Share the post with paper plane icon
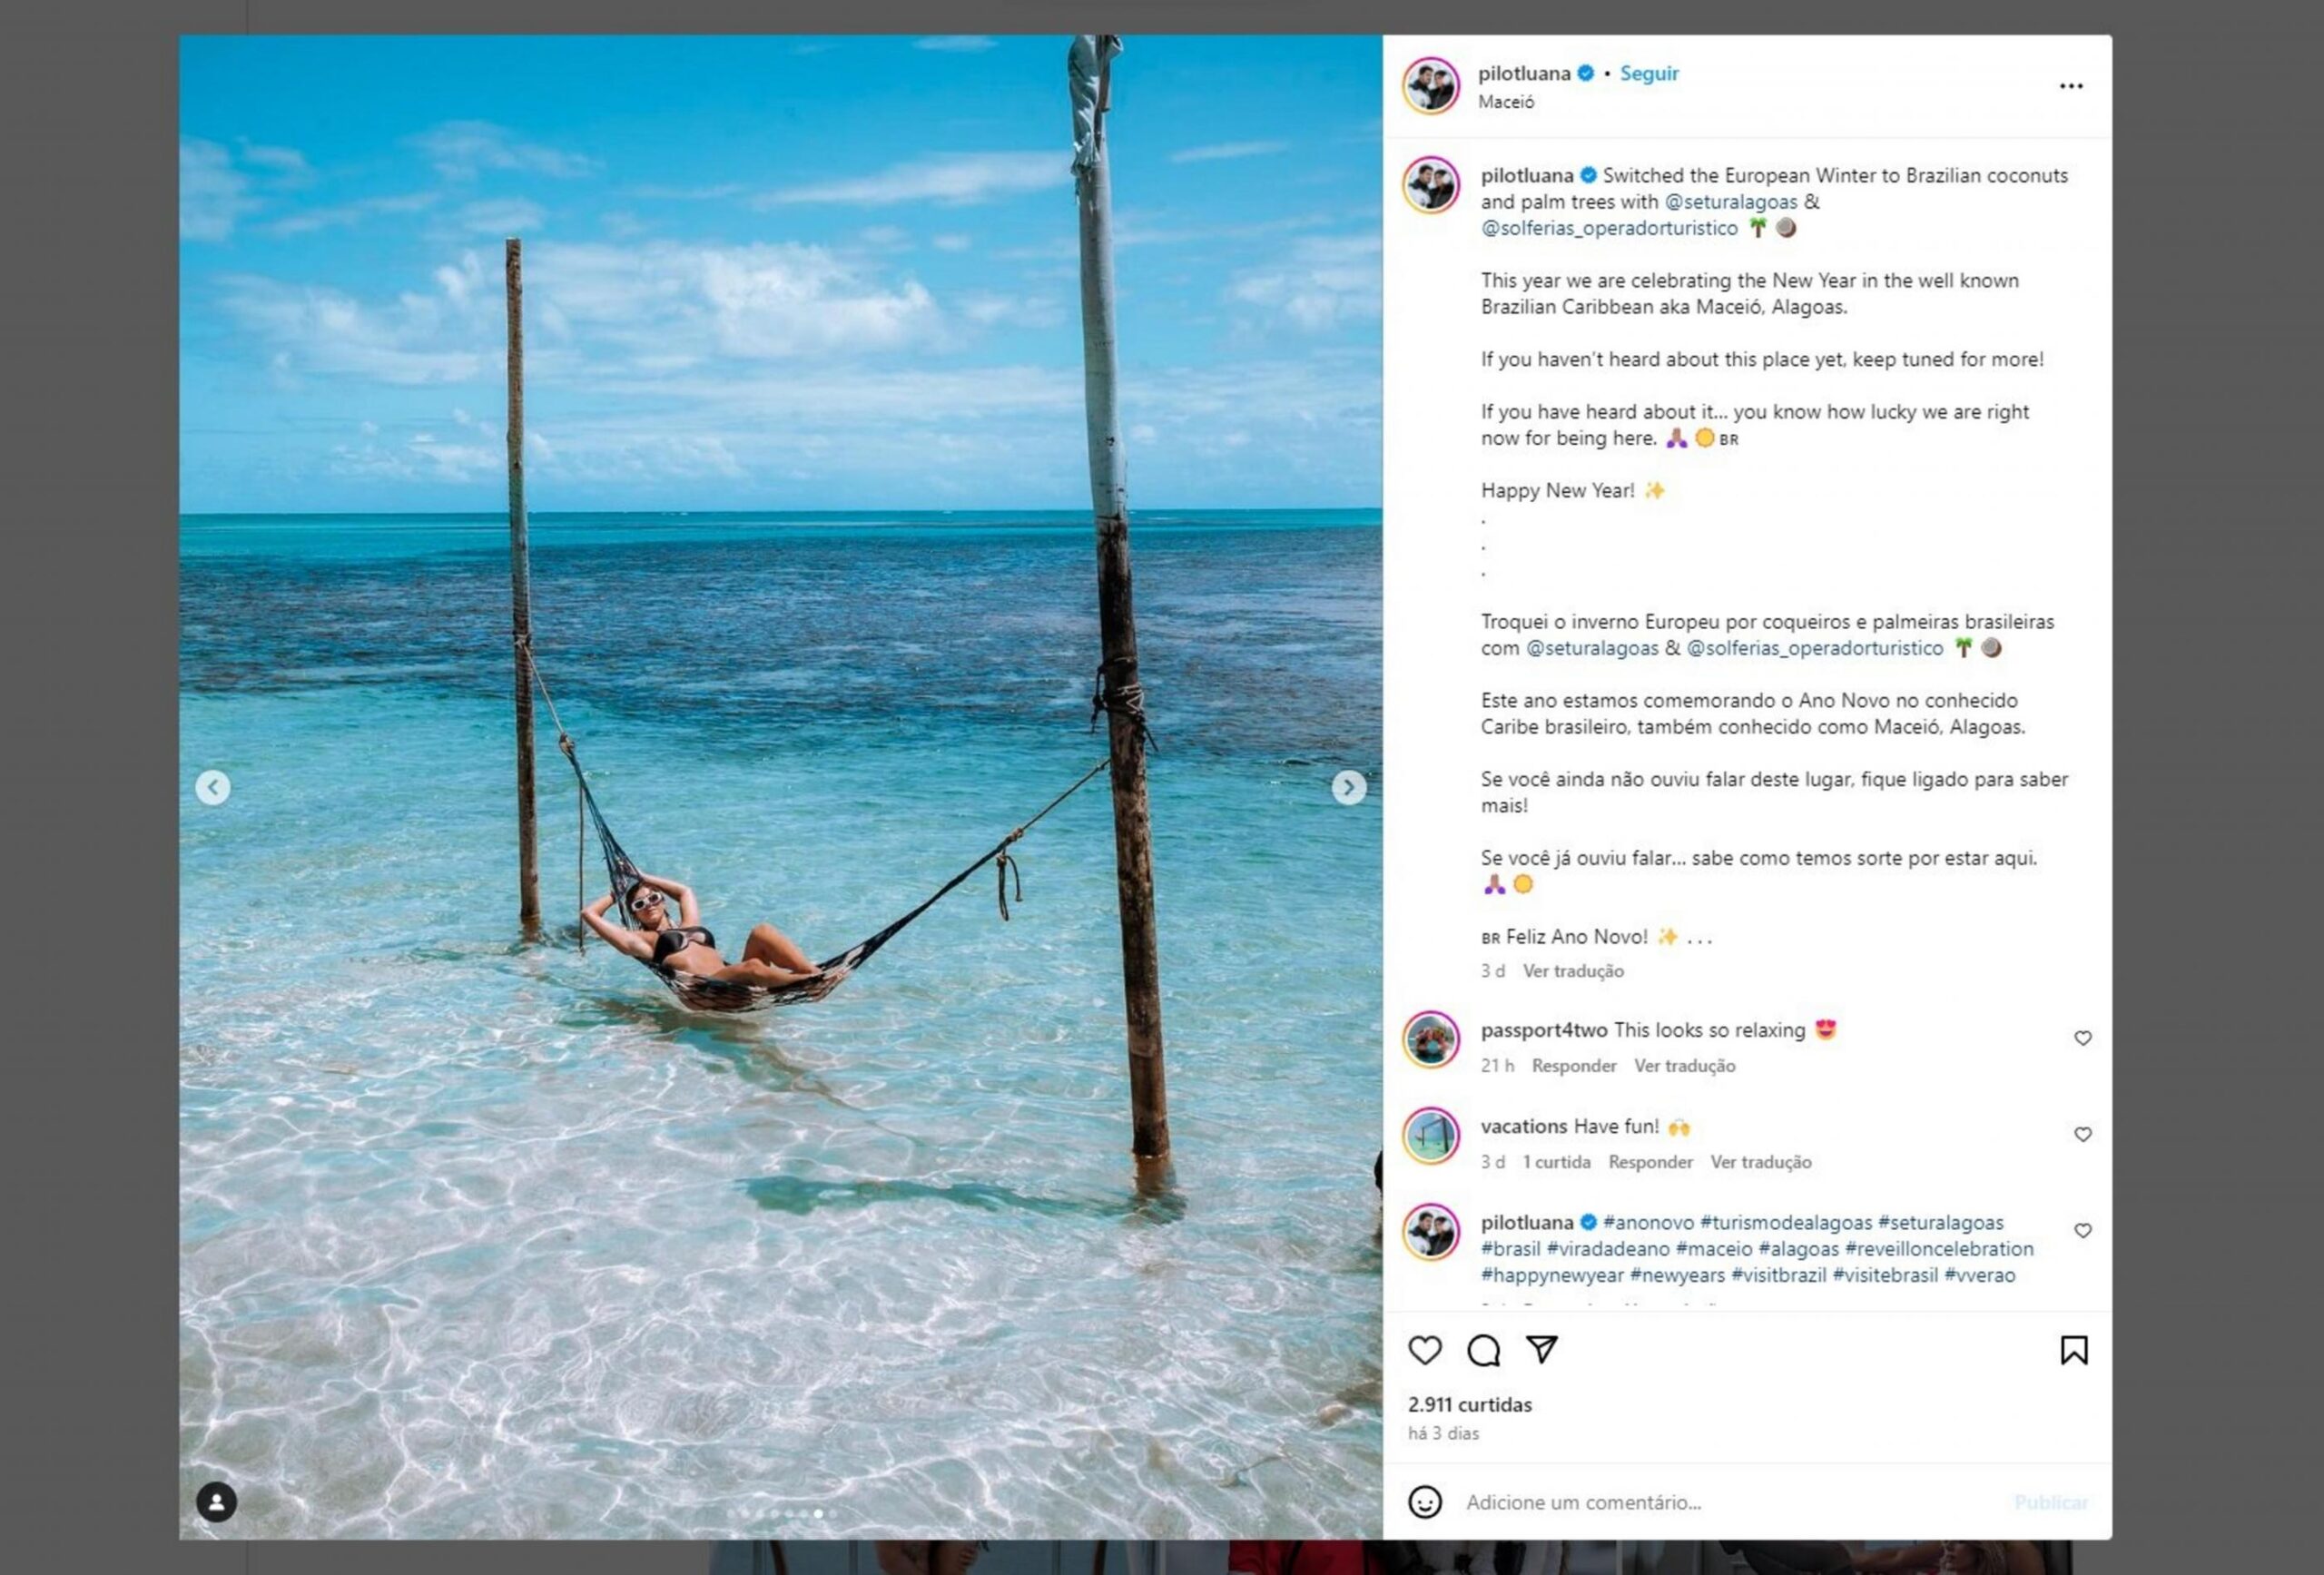This screenshot has width=2324, height=1575. pyautogui.click(x=1542, y=1350)
